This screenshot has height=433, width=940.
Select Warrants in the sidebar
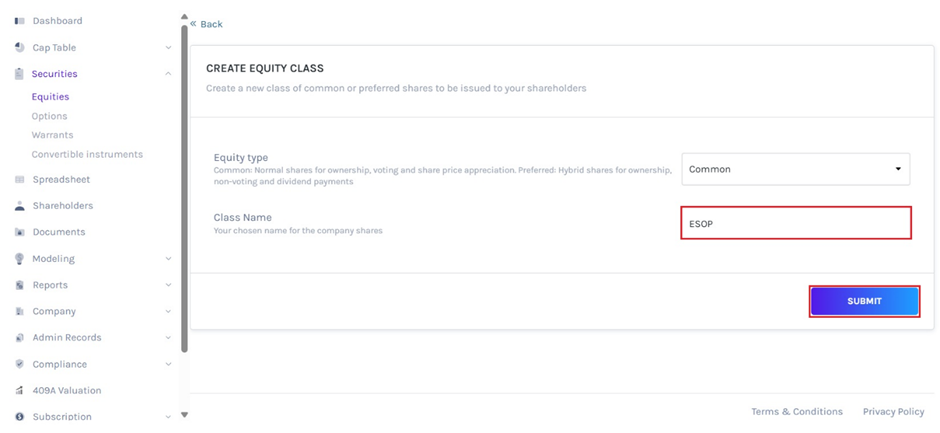(x=52, y=135)
